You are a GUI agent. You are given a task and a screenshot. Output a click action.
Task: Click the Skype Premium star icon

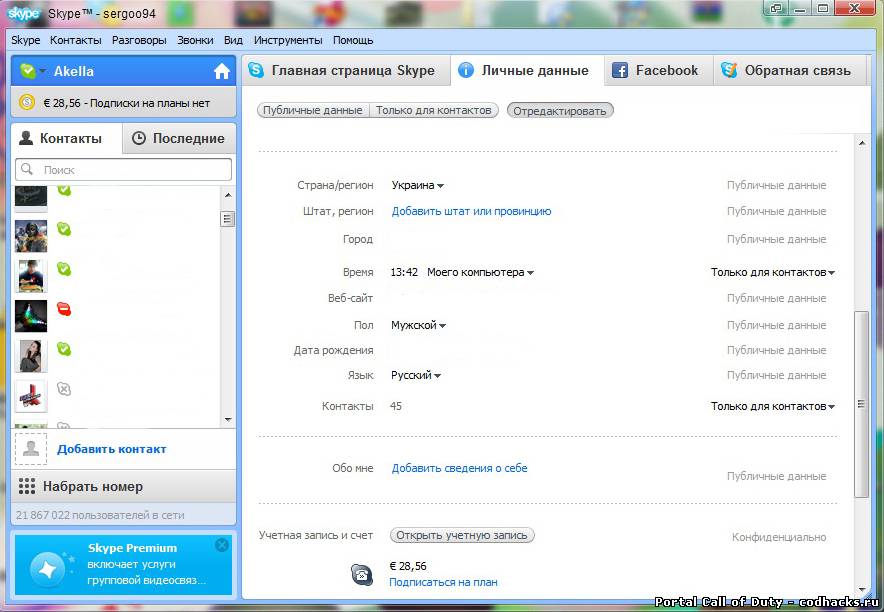coord(47,569)
